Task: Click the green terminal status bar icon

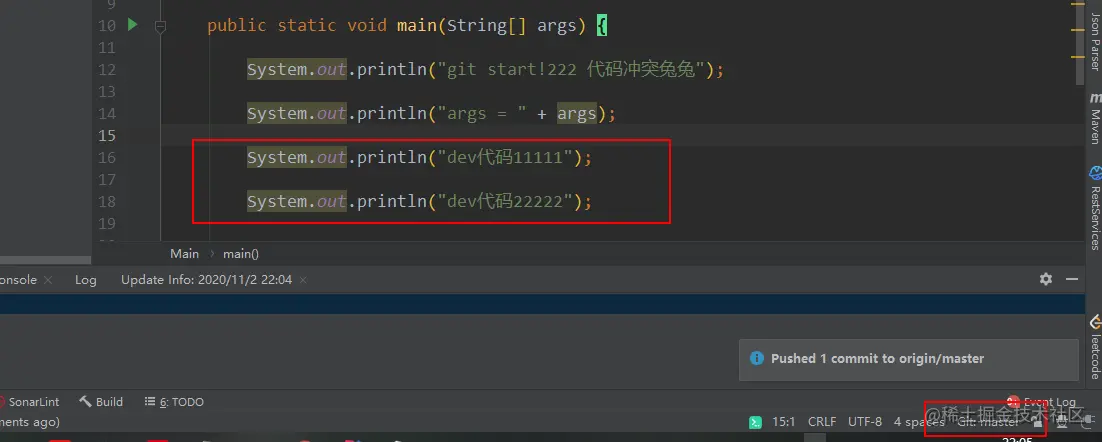Action: tap(755, 422)
